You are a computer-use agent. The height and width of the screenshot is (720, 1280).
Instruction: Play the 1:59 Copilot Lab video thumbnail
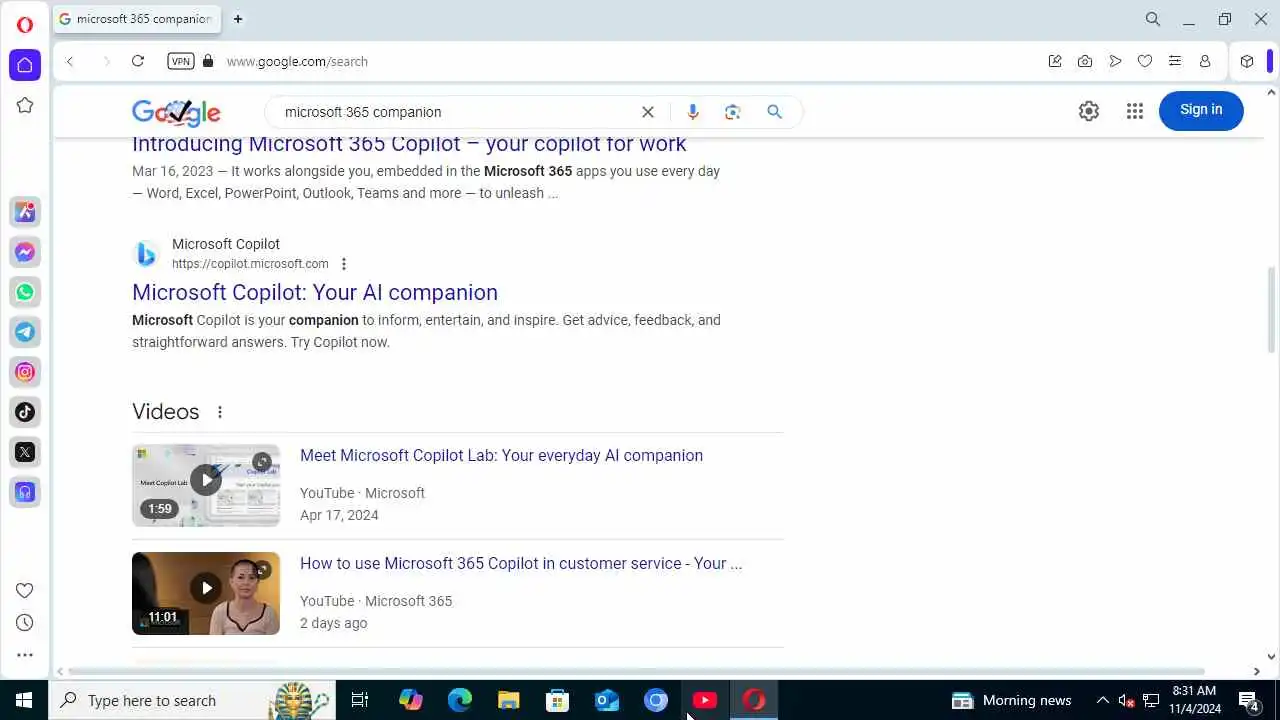[206, 485]
